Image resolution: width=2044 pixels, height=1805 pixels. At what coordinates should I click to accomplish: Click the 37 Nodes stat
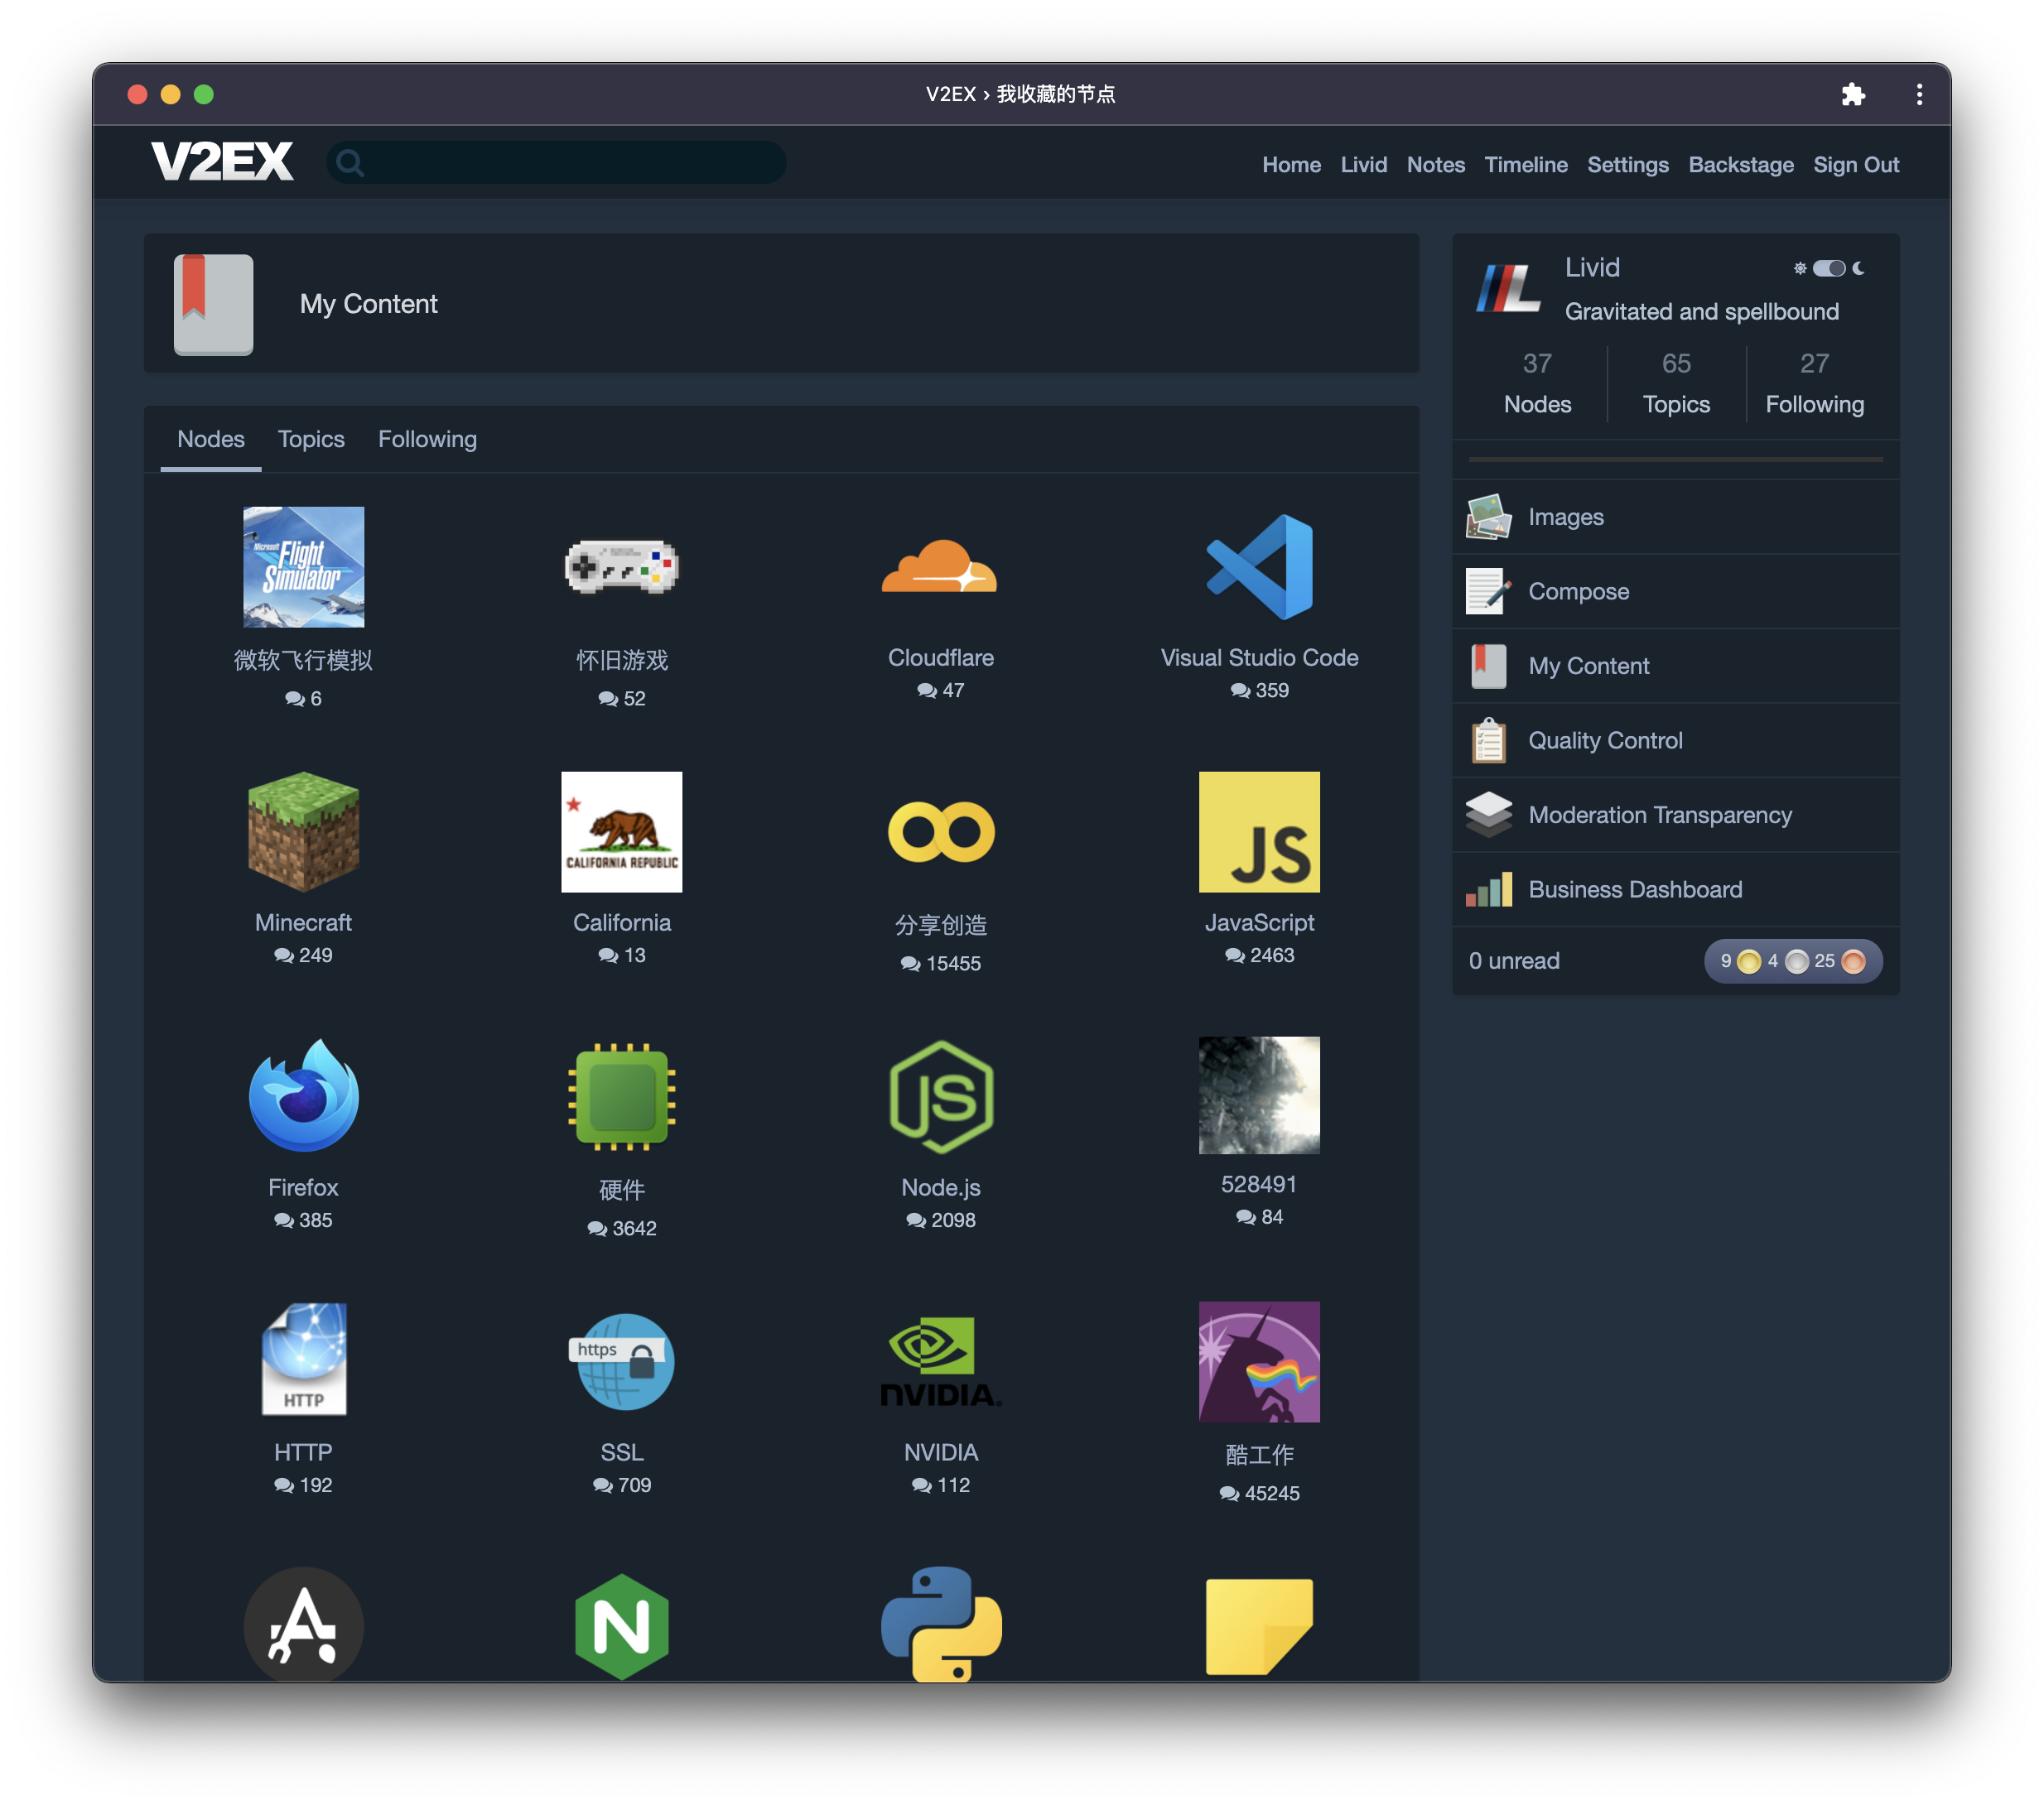[x=1537, y=384]
